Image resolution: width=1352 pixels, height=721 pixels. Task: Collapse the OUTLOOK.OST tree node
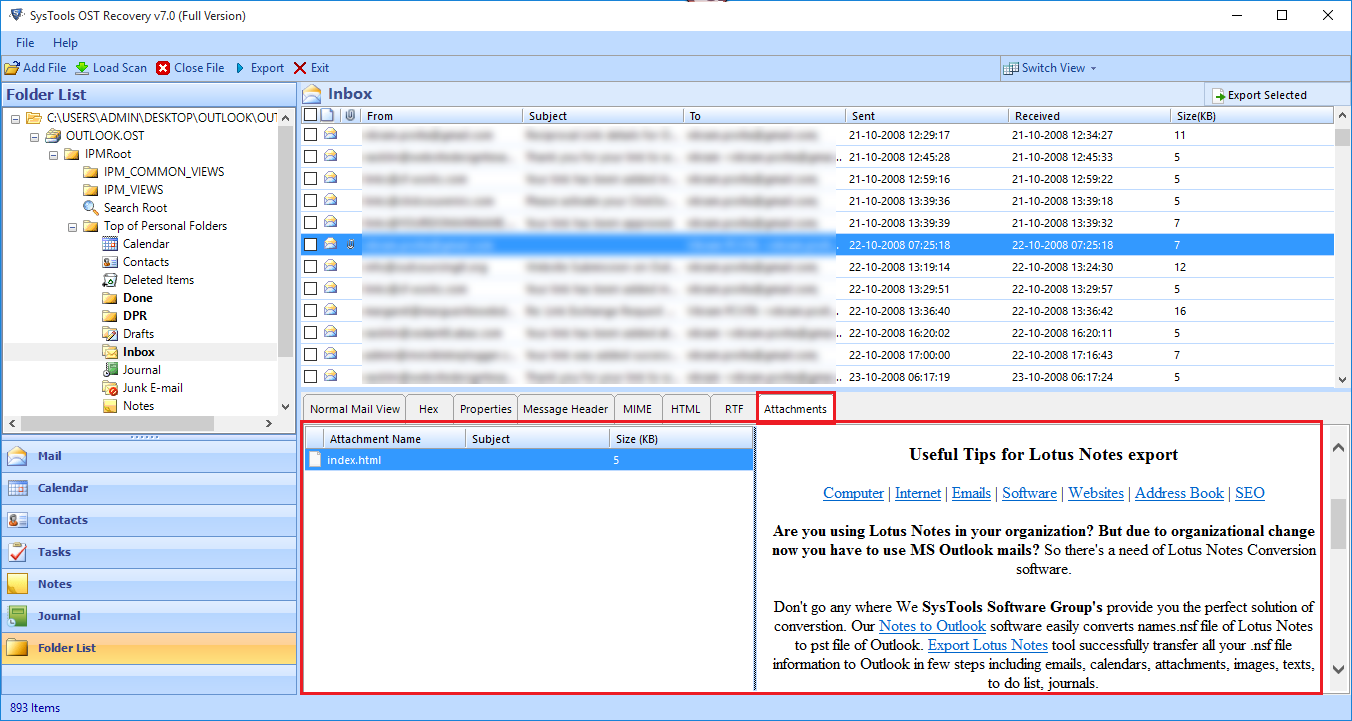click(x=34, y=136)
